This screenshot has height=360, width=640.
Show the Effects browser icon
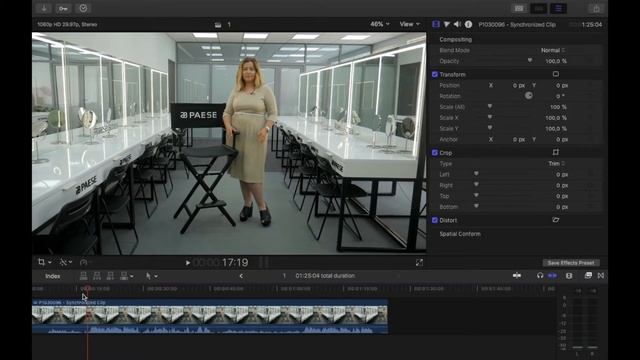pos(588,276)
